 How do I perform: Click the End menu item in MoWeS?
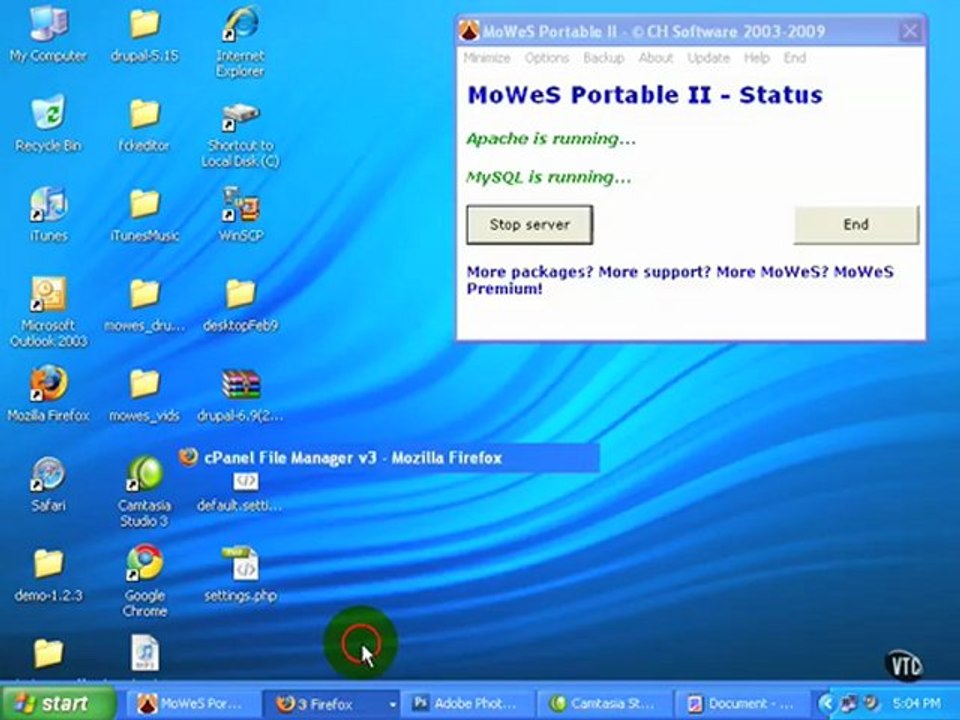coord(795,58)
